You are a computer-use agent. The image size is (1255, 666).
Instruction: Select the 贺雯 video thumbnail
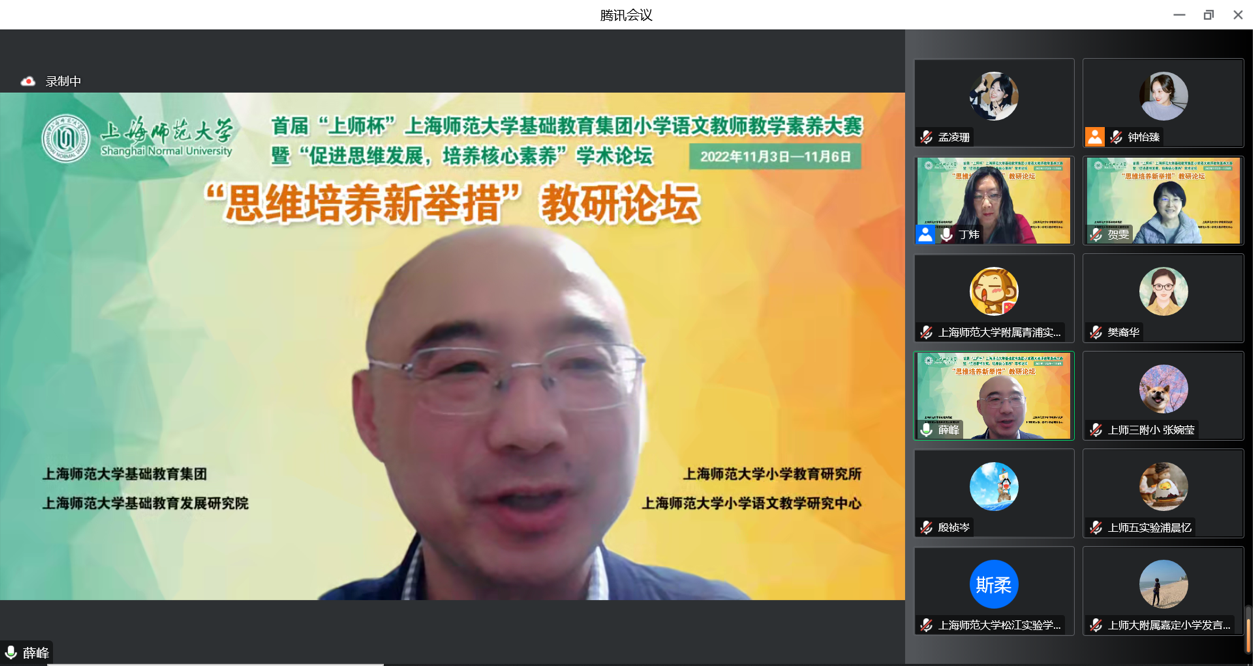[x=1163, y=200]
